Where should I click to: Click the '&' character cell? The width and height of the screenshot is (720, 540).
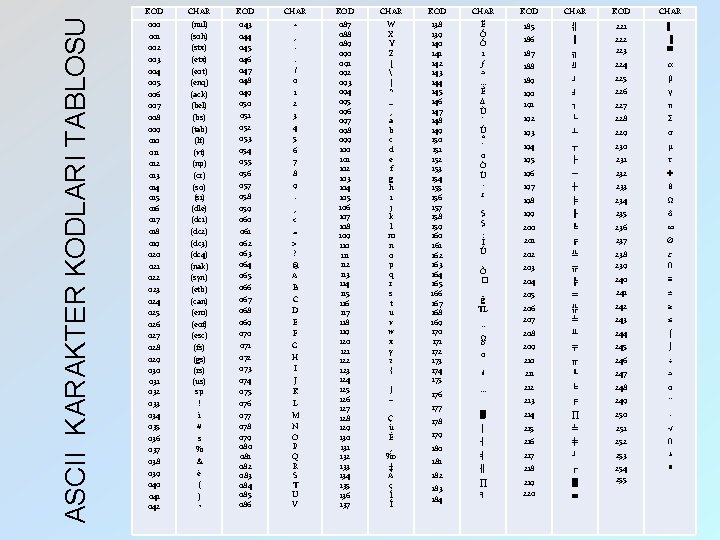pyautogui.click(x=199, y=461)
